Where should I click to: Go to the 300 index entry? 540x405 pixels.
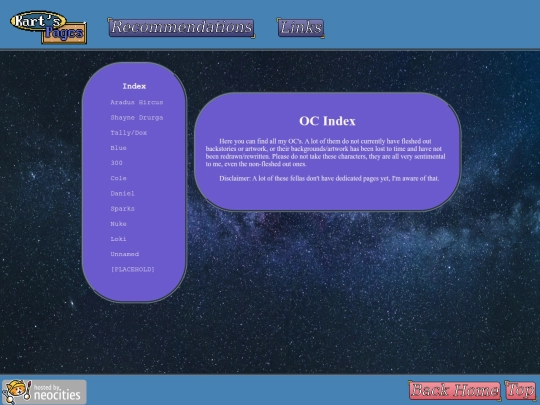(116, 163)
